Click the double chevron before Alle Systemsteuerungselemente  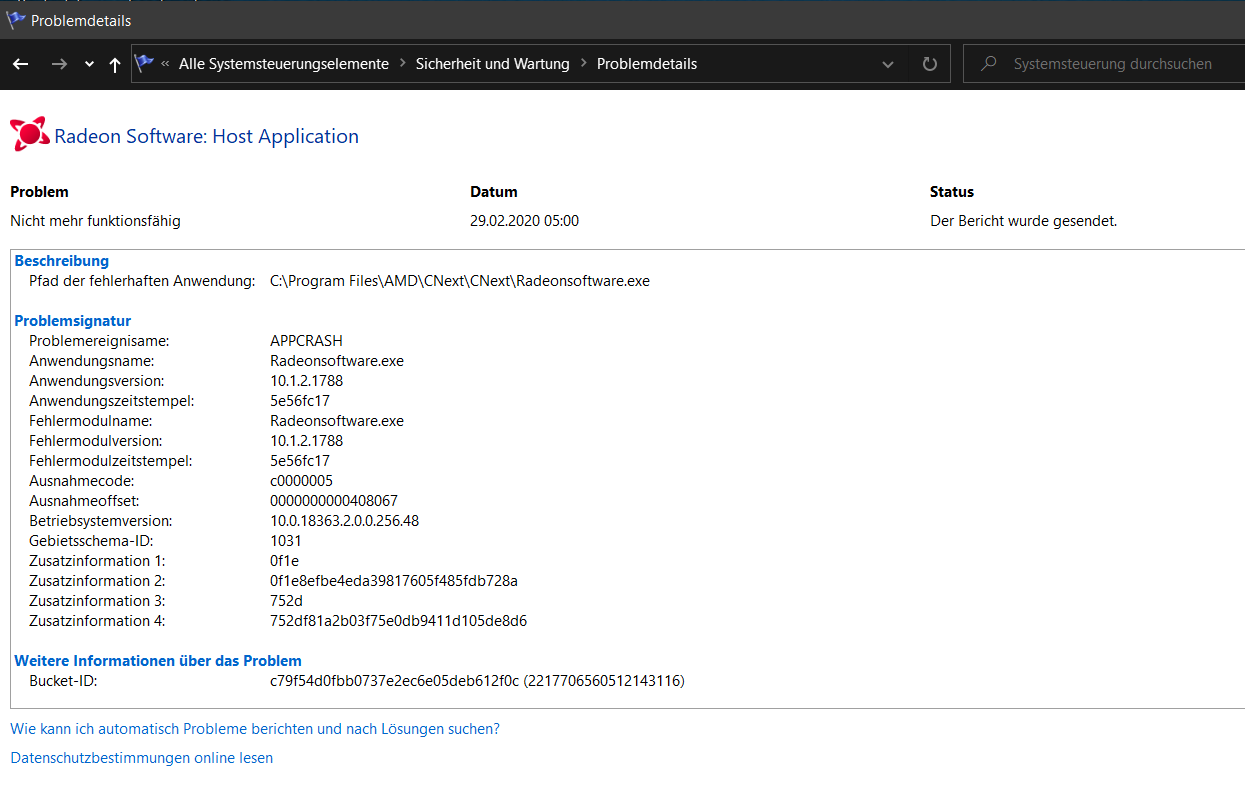pos(165,64)
